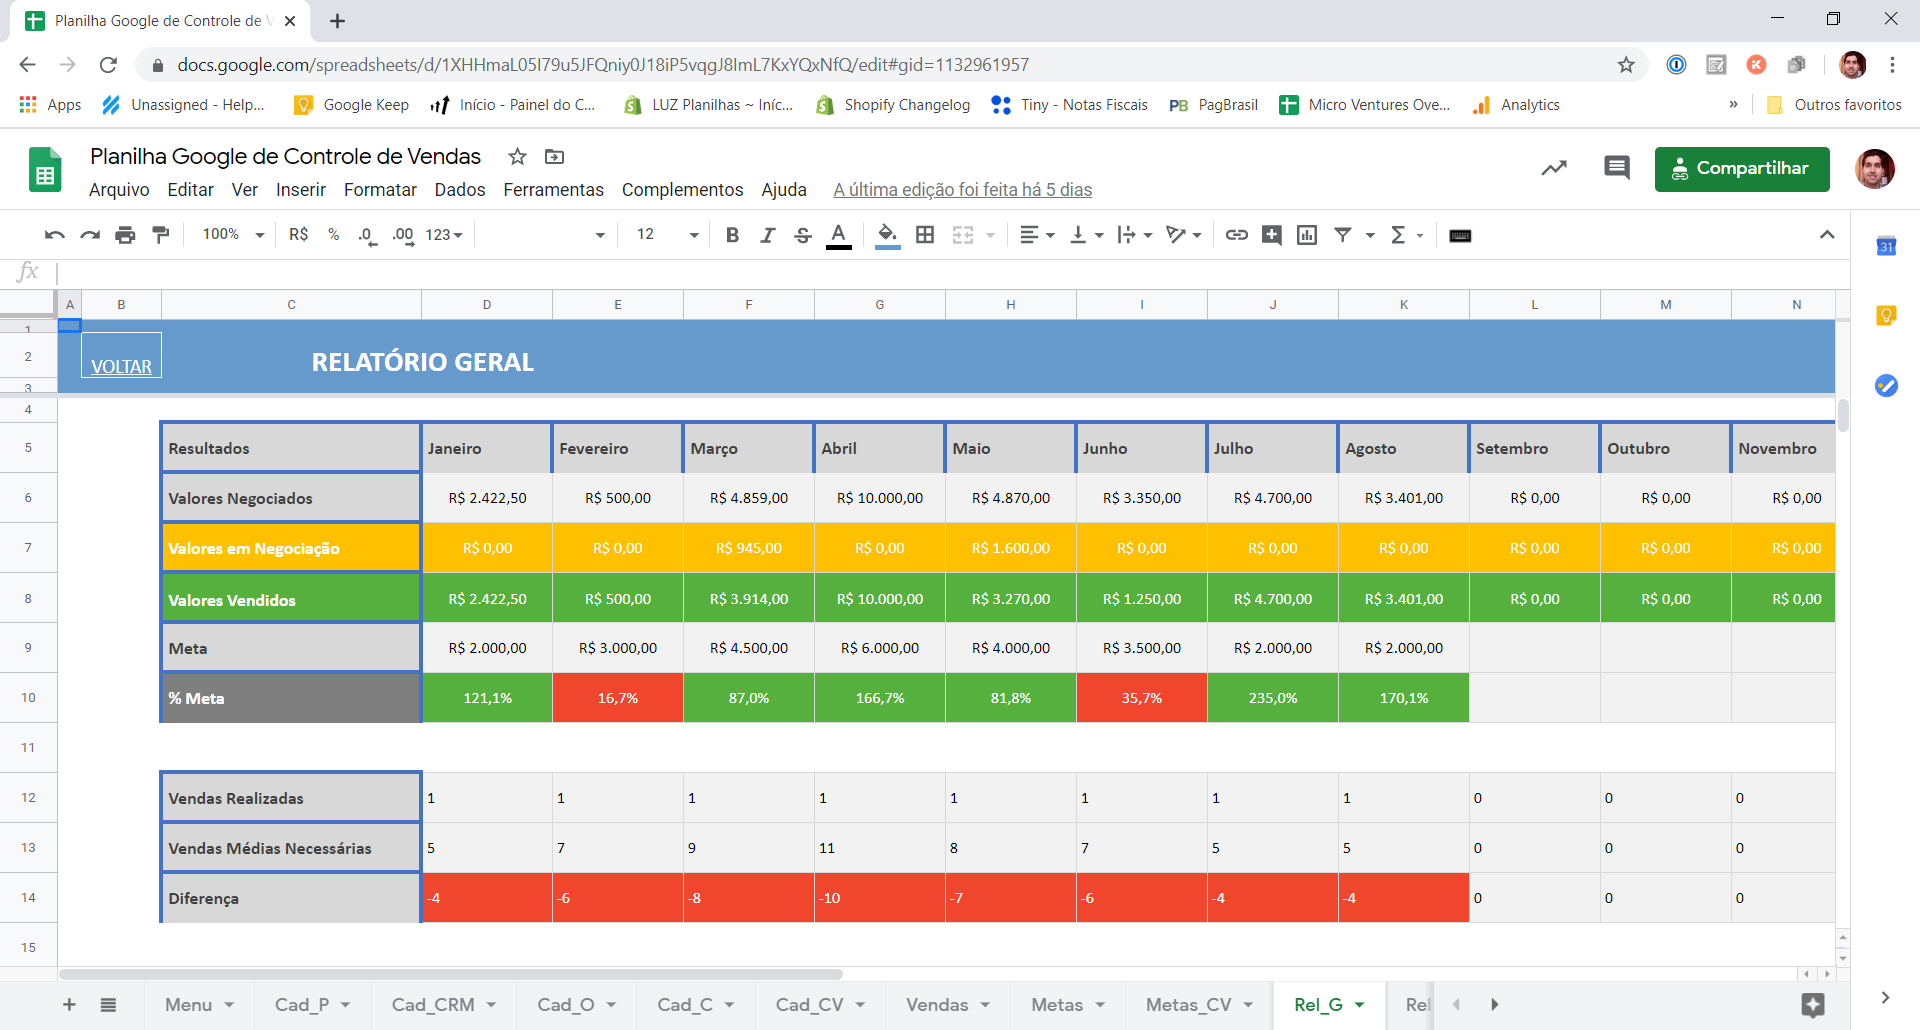Open the Explore button at bottom right
The image size is (1920, 1030).
[1812, 1005]
